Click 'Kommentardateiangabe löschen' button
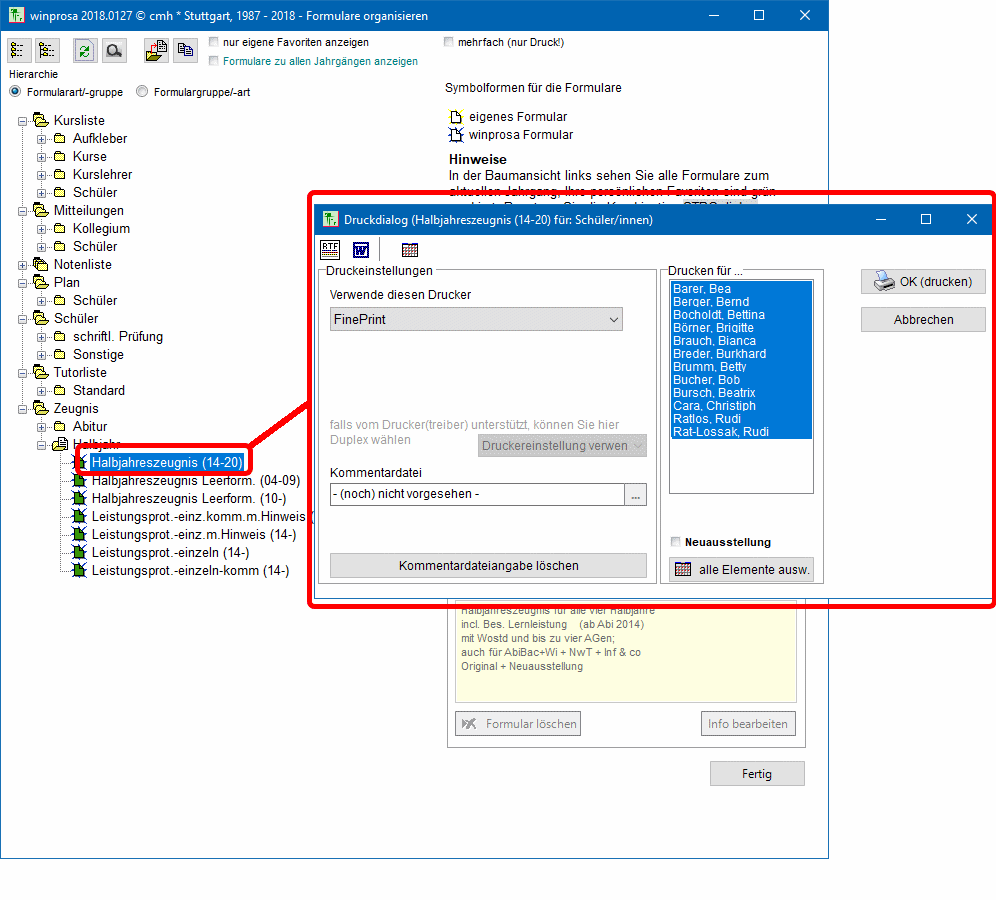Image resolution: width=996 pixels, height=900 pixels. (488, 565)
